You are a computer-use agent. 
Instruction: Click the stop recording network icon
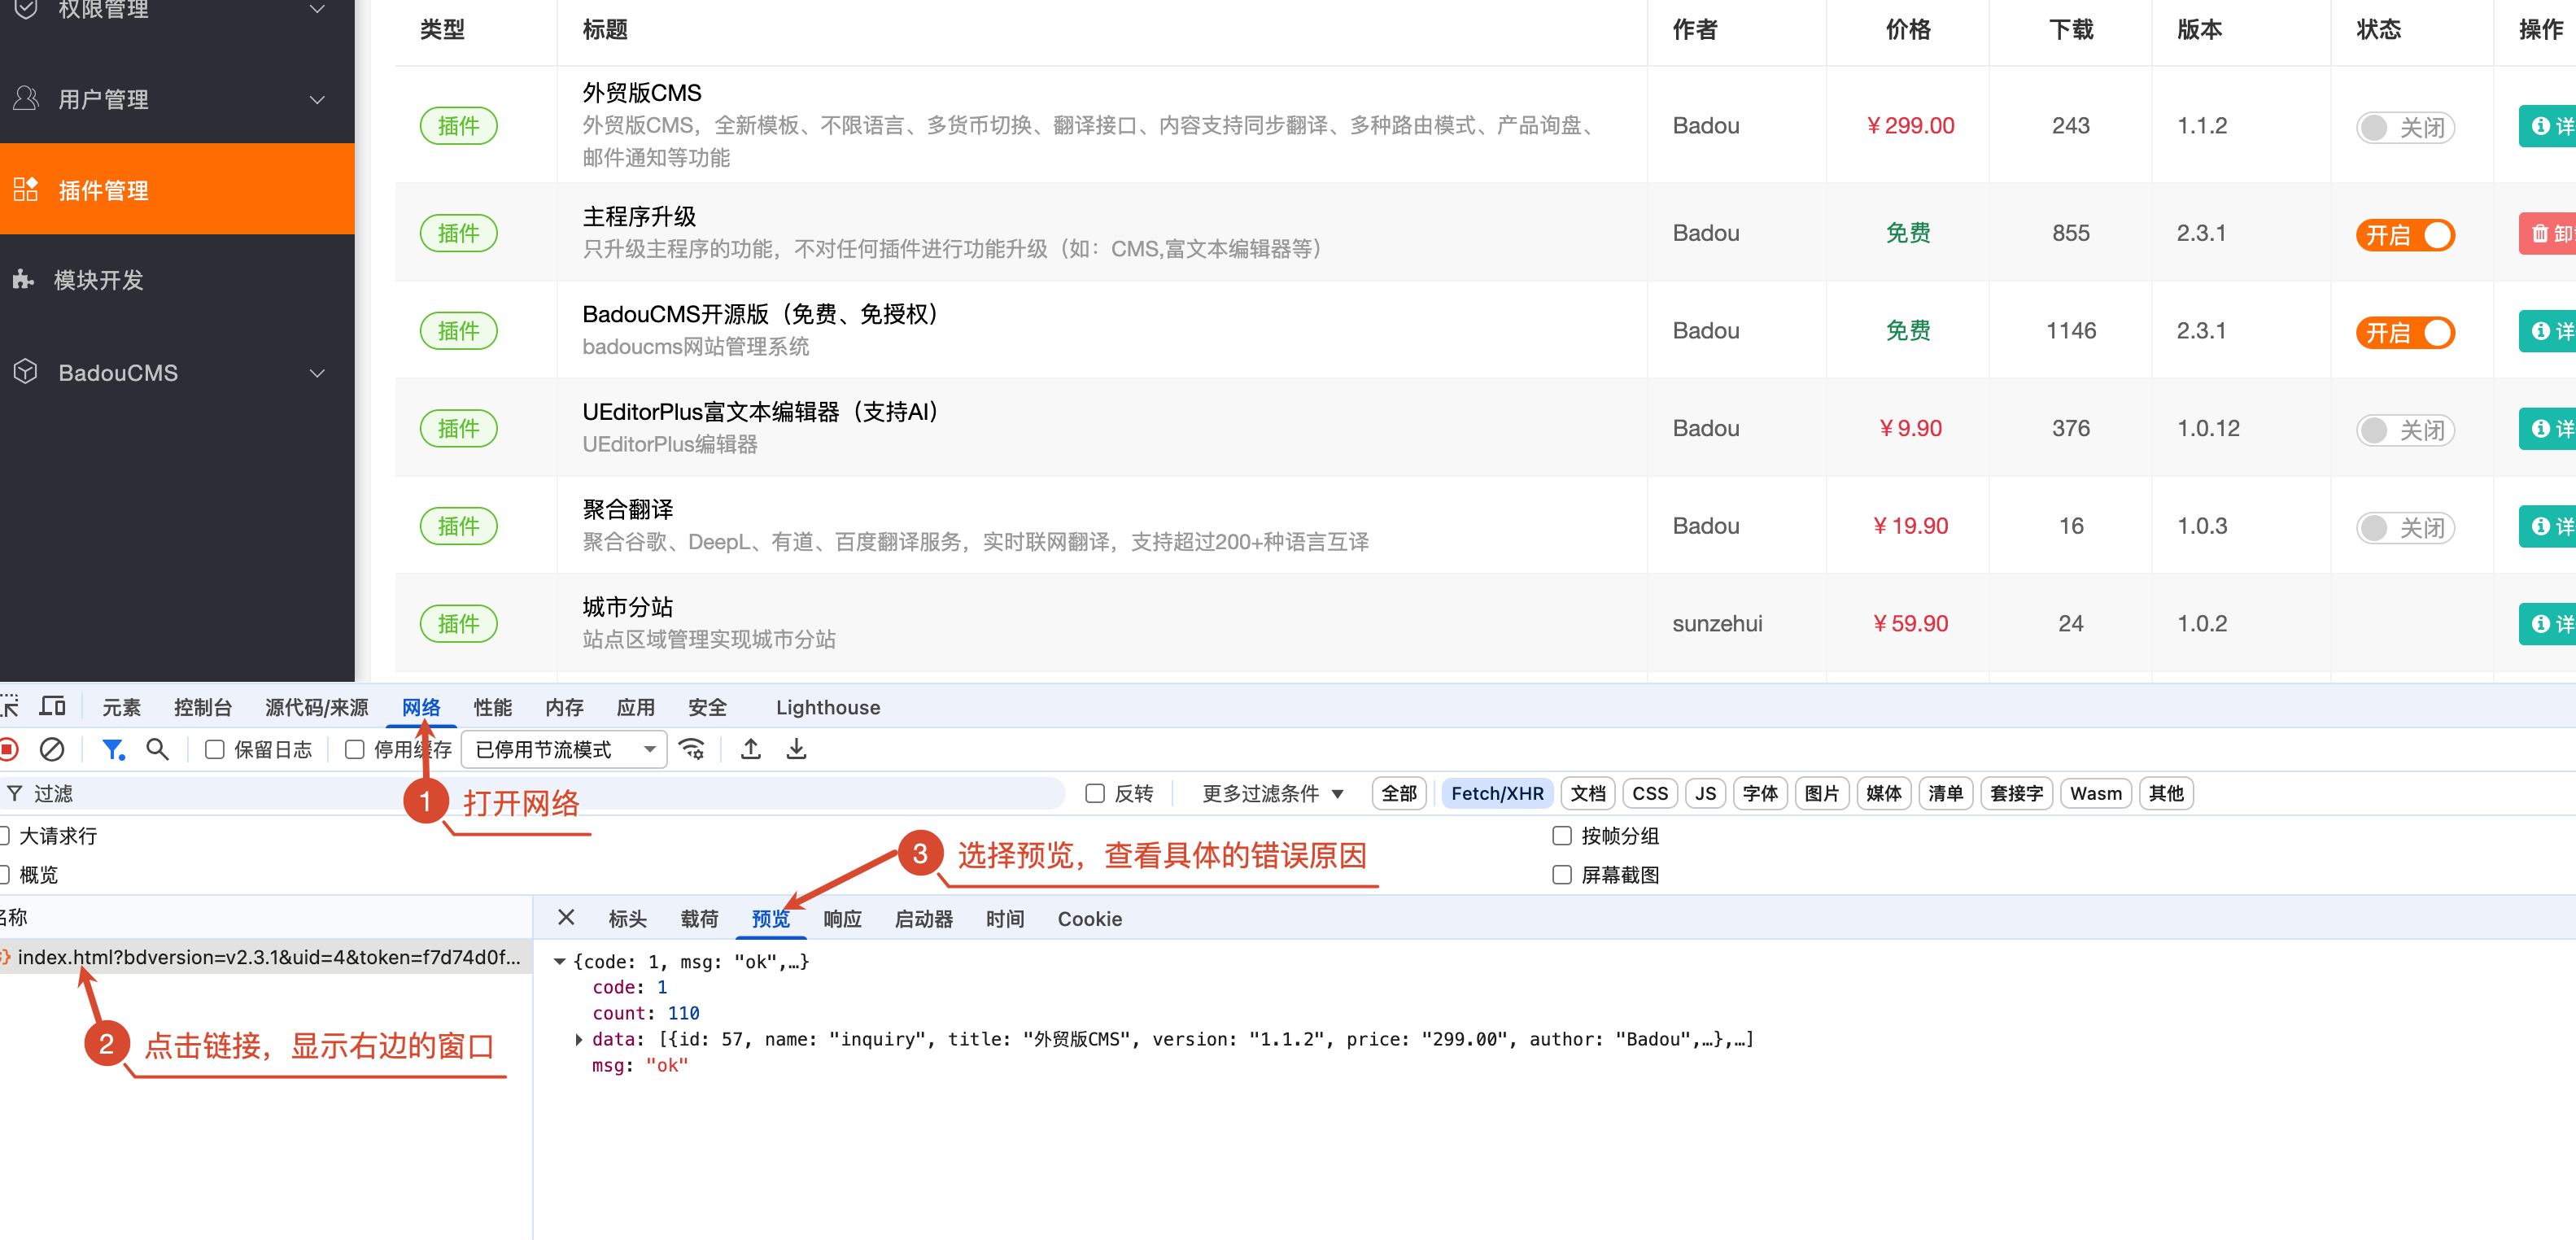click(x=8, y=749)
